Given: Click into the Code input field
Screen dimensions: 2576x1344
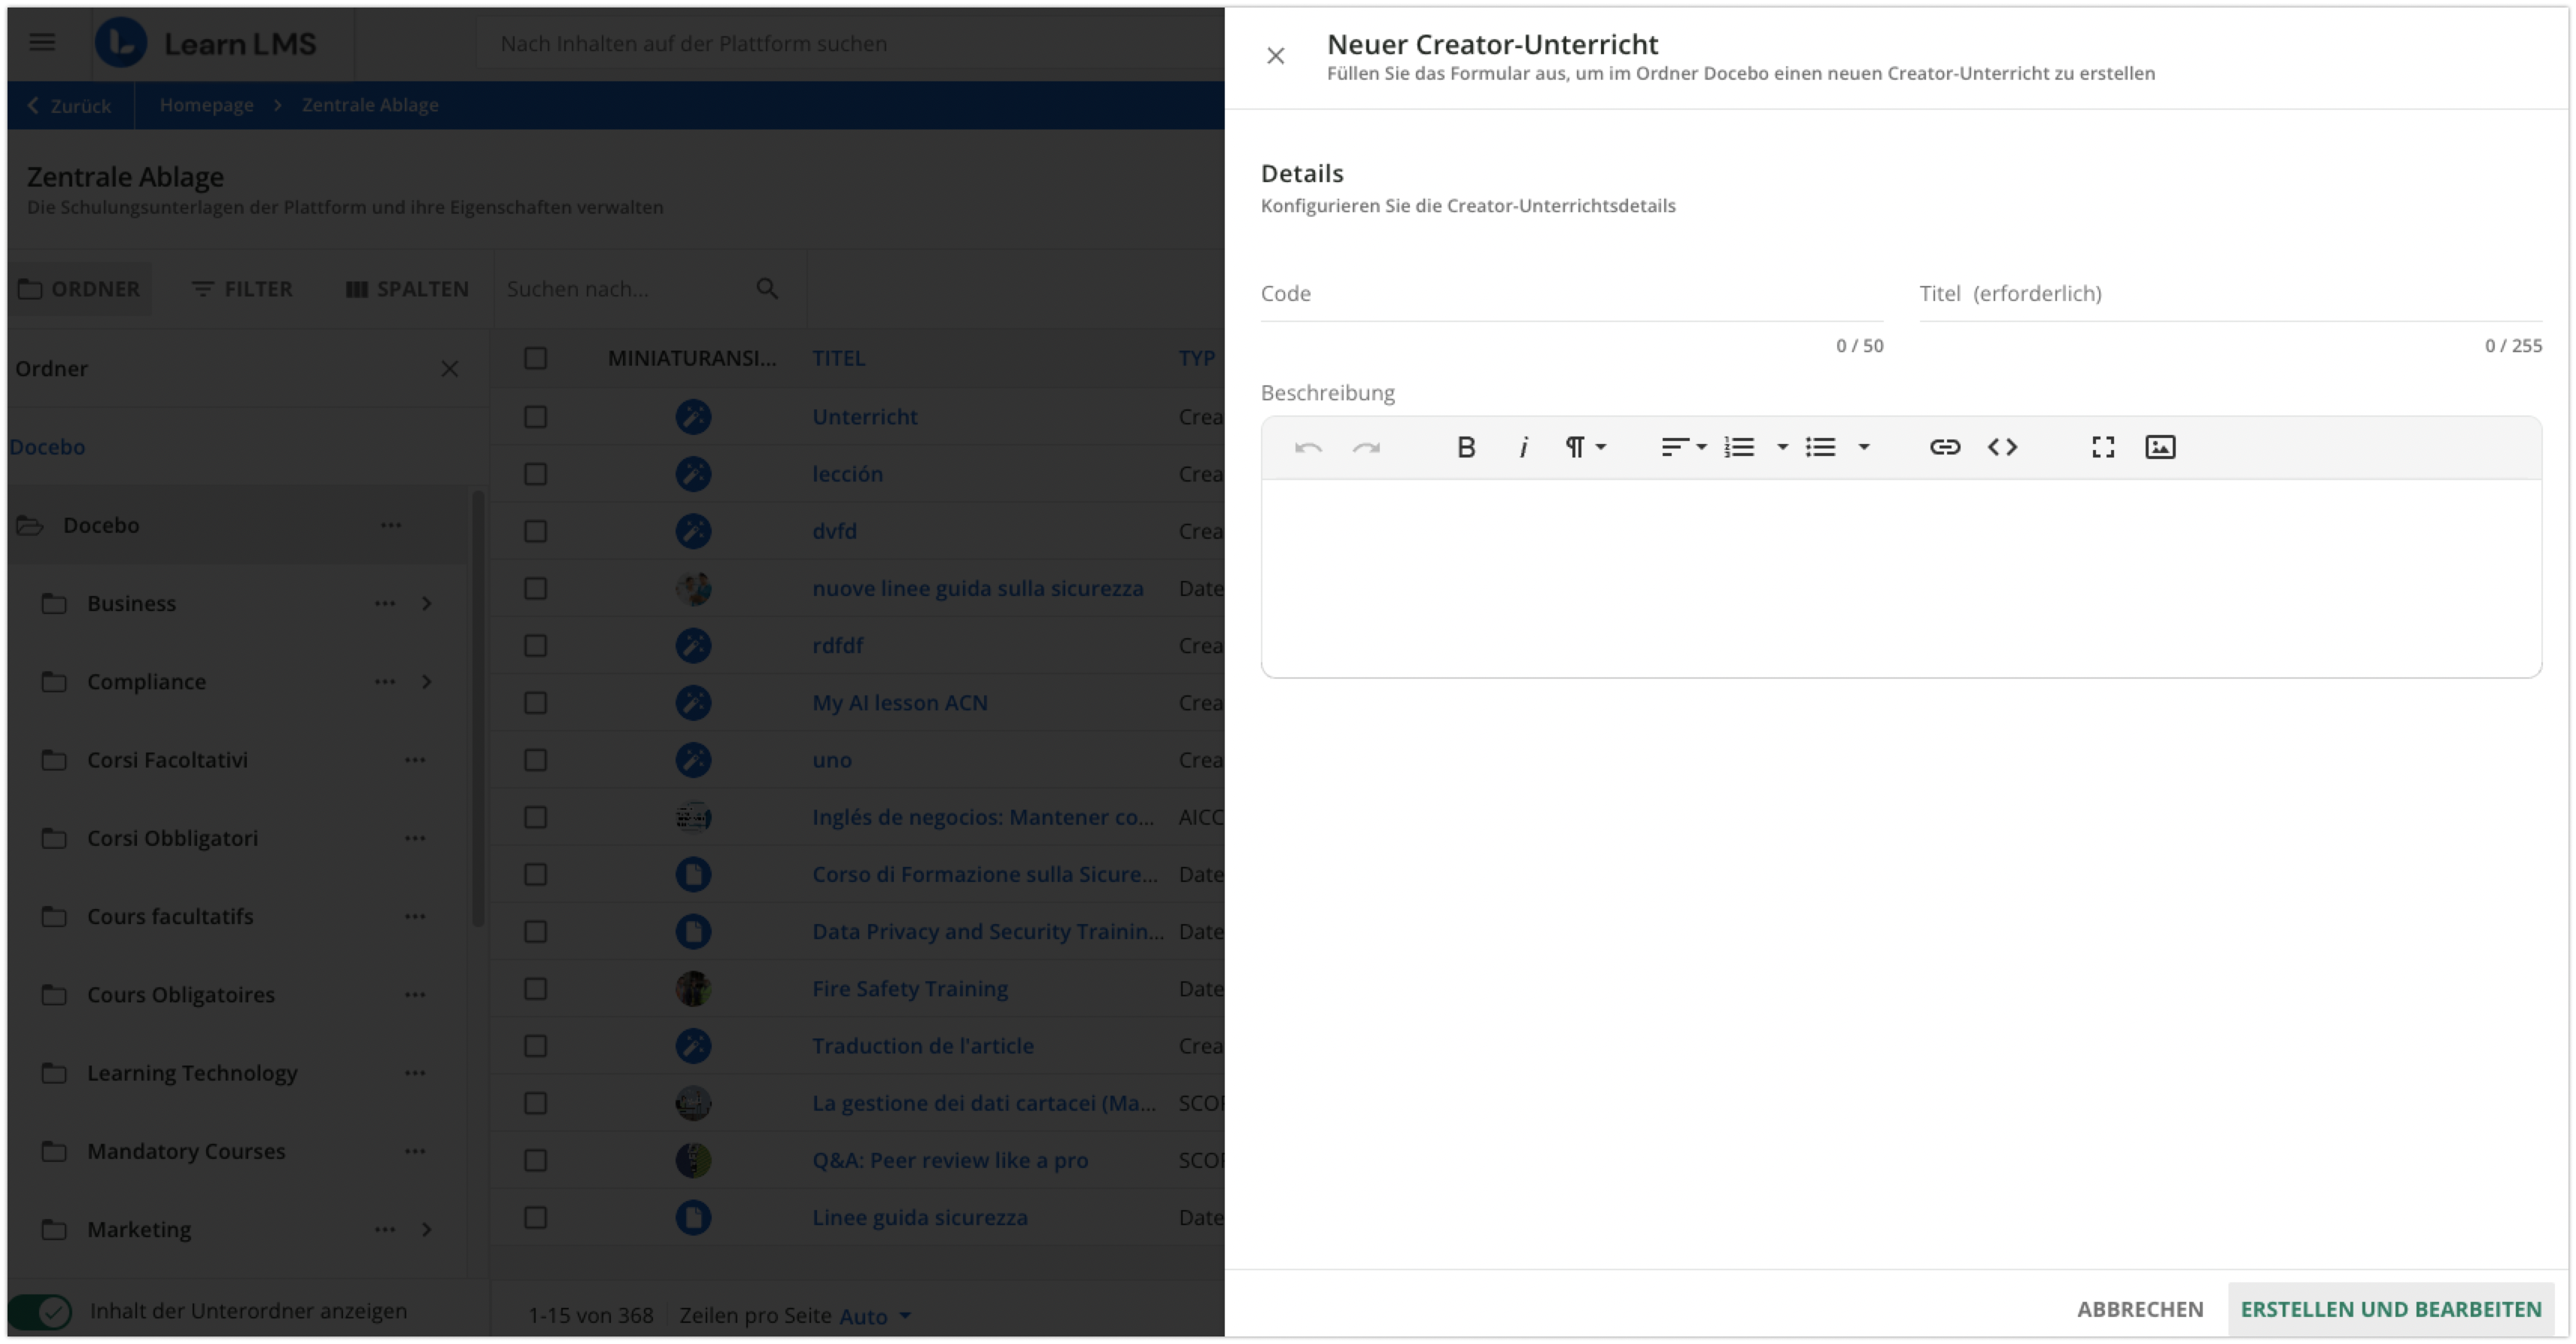Looking at the screenshot, I should (1572, 294).
